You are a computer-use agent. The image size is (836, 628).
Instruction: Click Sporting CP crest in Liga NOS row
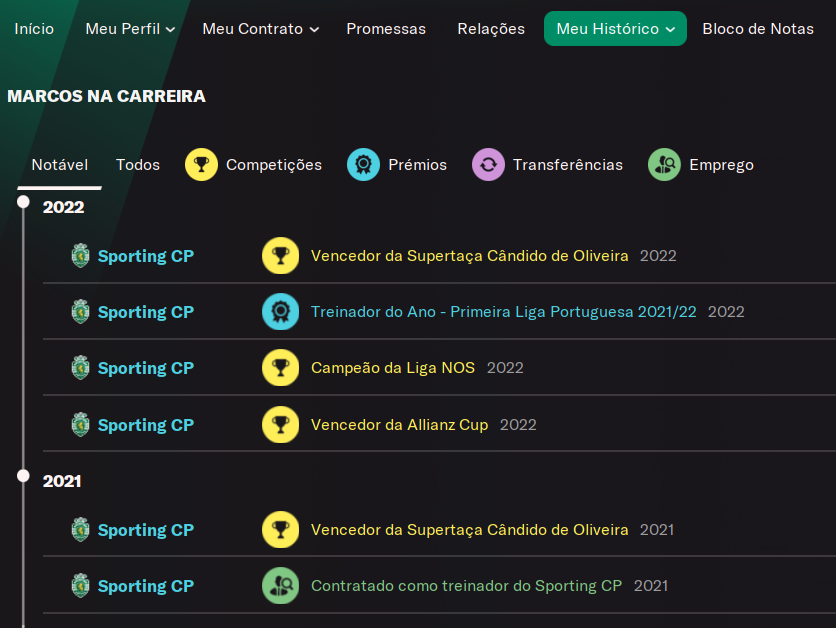click(81, 368)
